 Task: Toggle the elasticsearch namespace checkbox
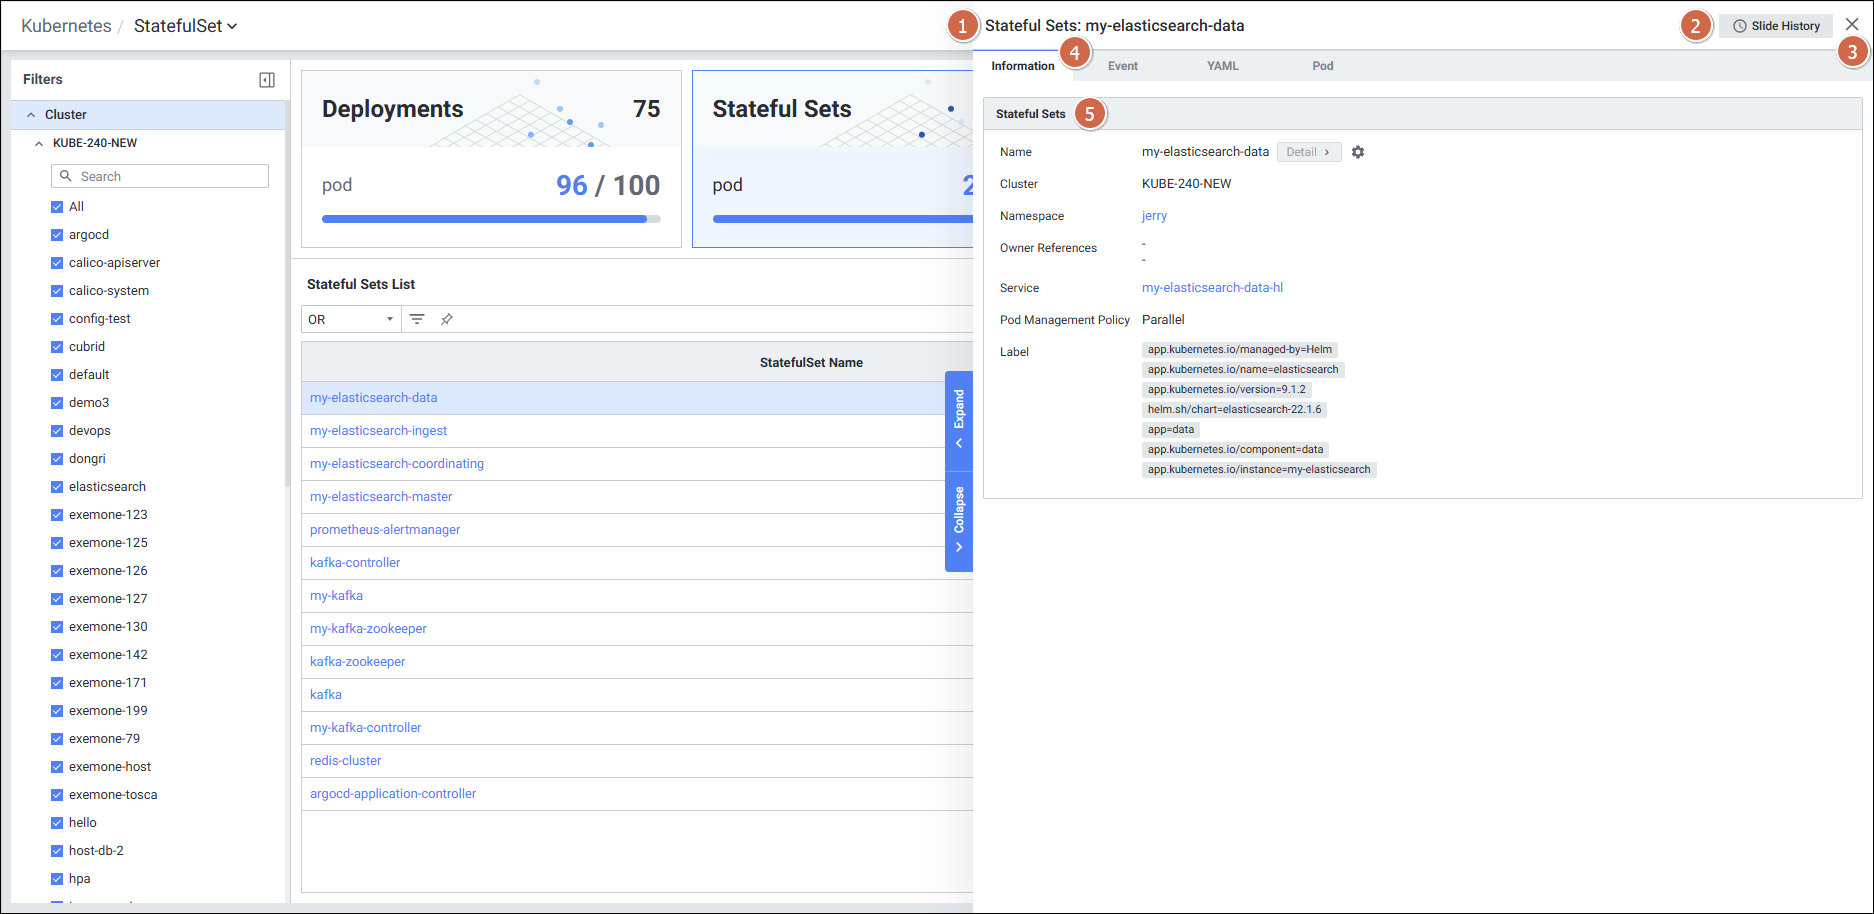click(57, 487)
